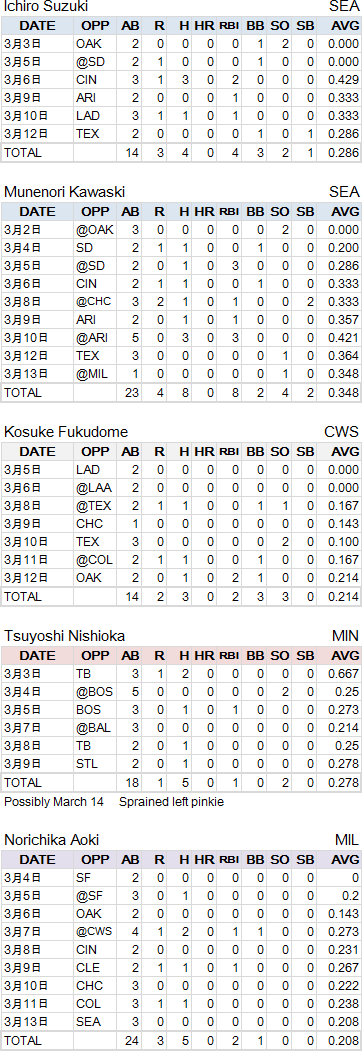Select the Sprained left pinkie note text
The image size is (362, 1051).
(171, 802)
